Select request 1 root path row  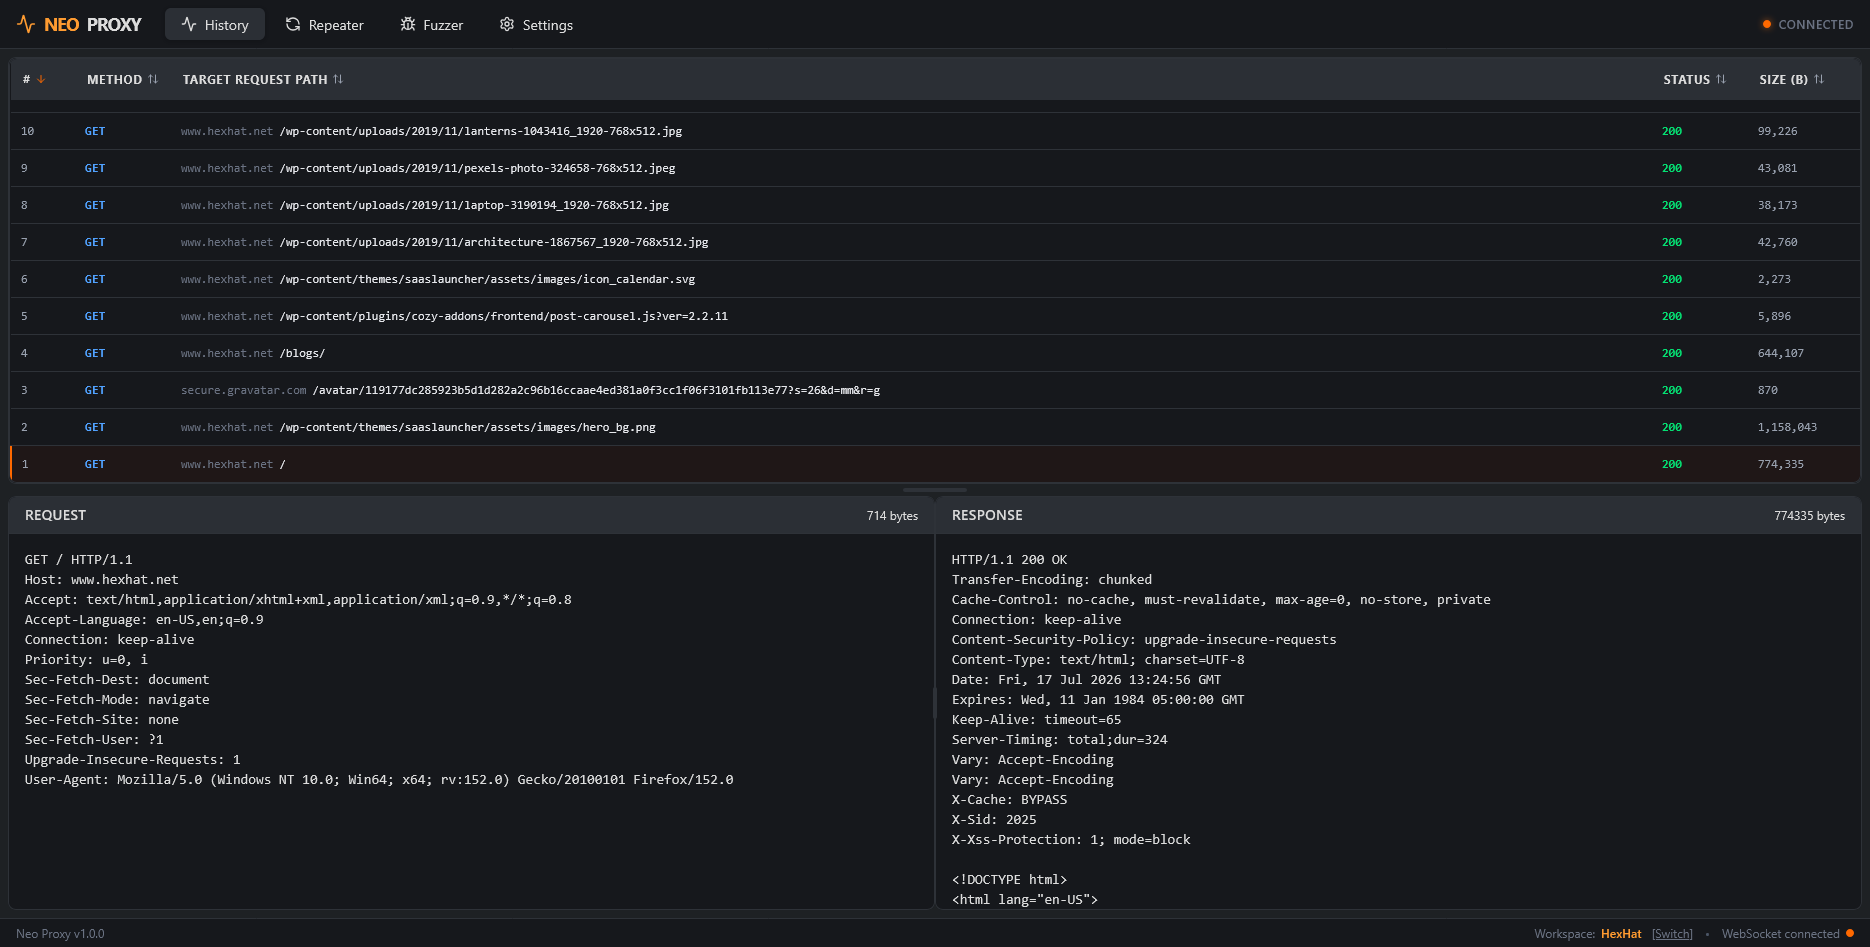tap(935, 464)
